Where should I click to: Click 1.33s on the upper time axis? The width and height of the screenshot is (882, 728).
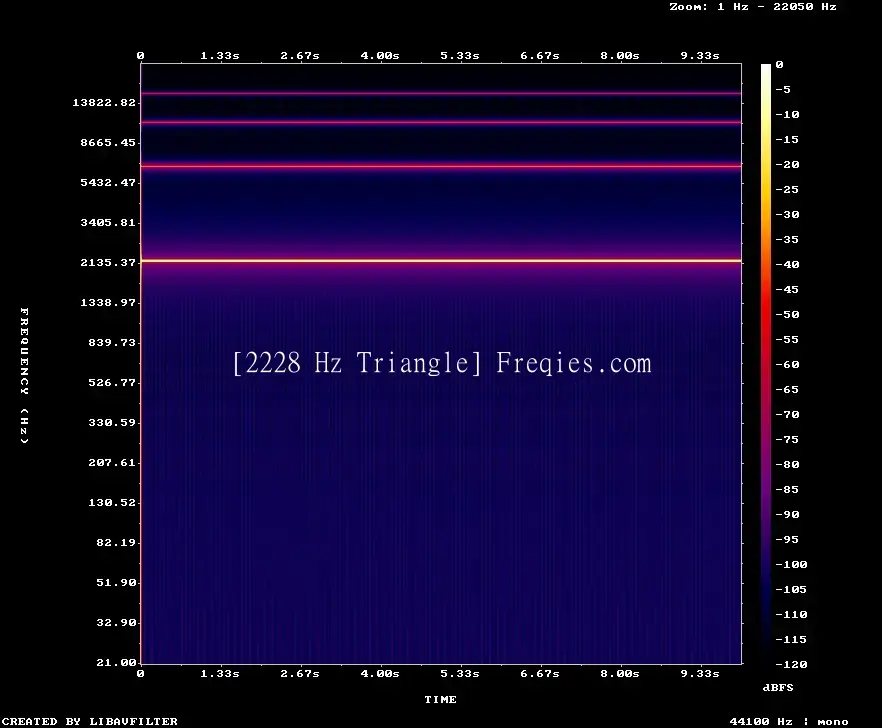220,56
